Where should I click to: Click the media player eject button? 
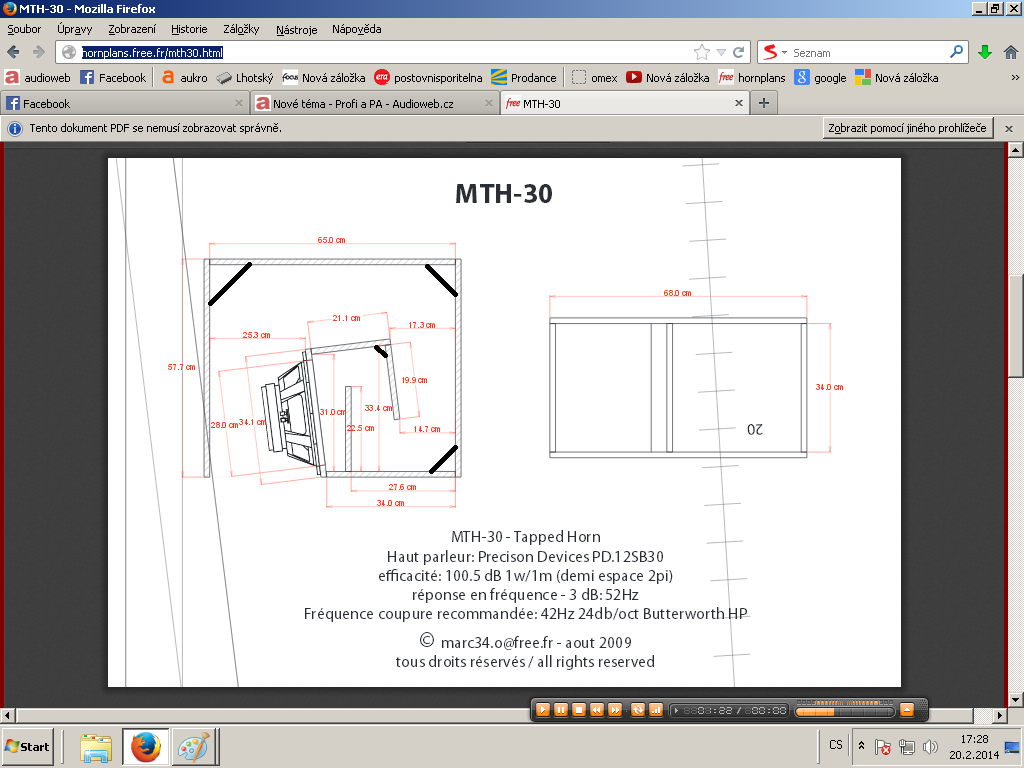tap(906, 710)
